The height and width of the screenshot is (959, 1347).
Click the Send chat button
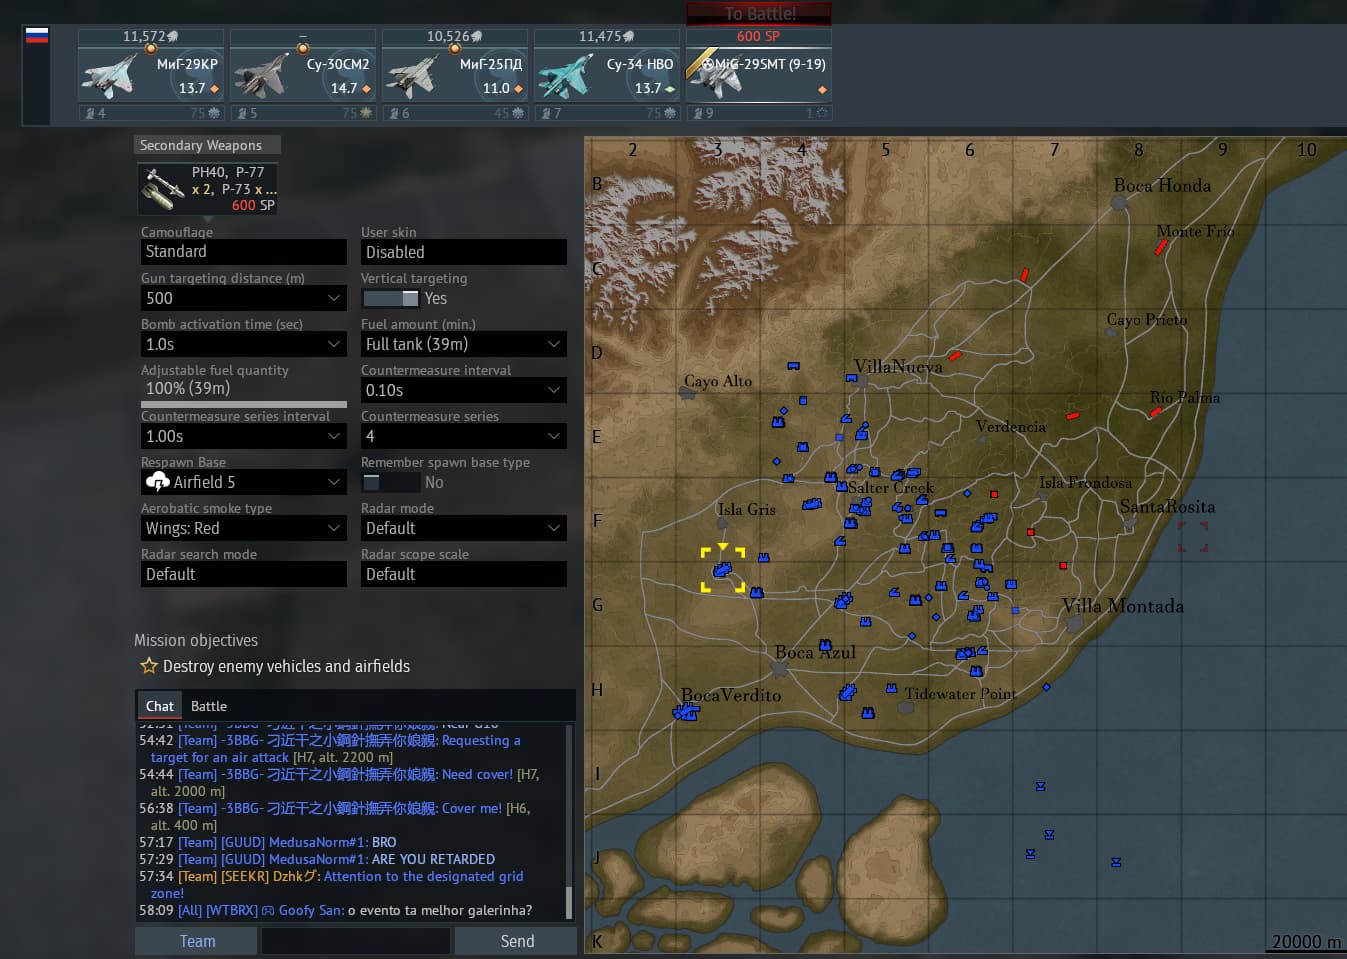[x=516, y=941]
